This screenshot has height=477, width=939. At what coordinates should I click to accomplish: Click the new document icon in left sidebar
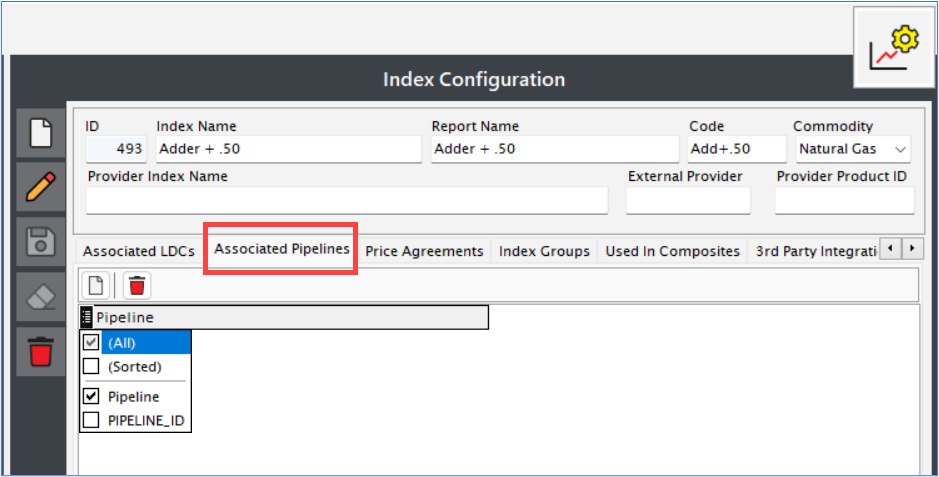click(x=41, y=133)
